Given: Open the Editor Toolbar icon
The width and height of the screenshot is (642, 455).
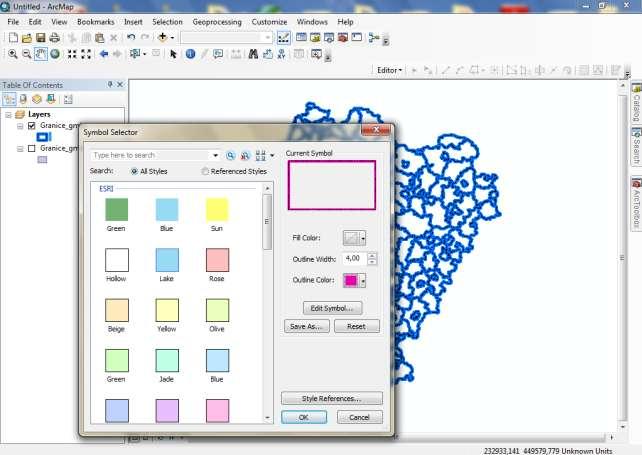Looking at the screenshot, I should coord(283,38).
